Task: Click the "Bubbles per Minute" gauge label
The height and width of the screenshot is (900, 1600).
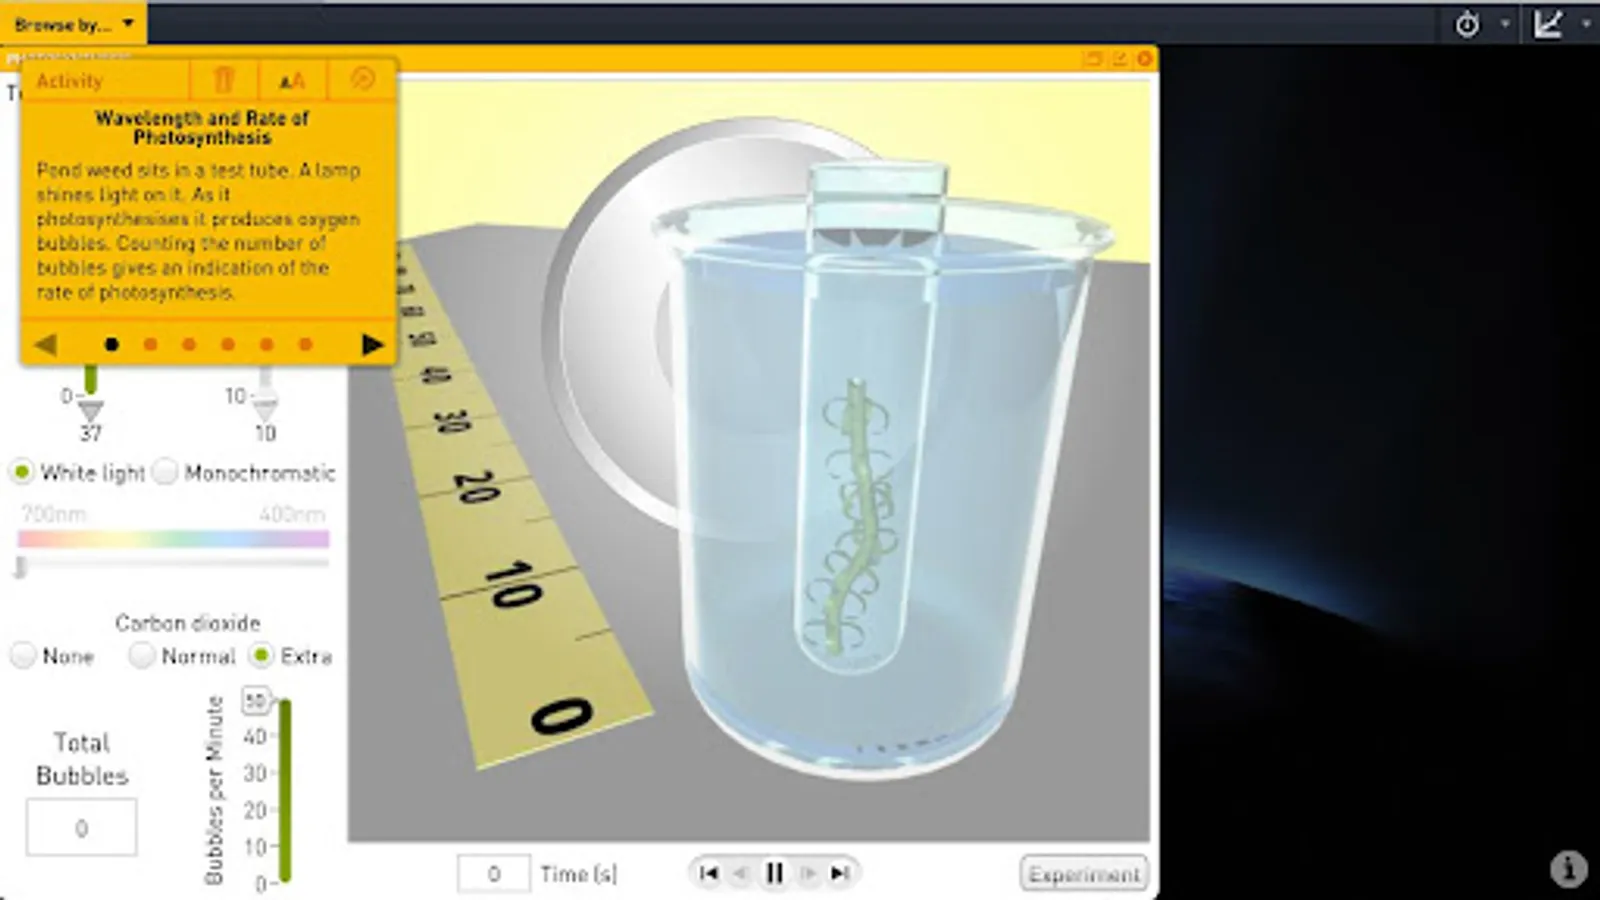Action: pyautogui.click(x=214, y=790)
